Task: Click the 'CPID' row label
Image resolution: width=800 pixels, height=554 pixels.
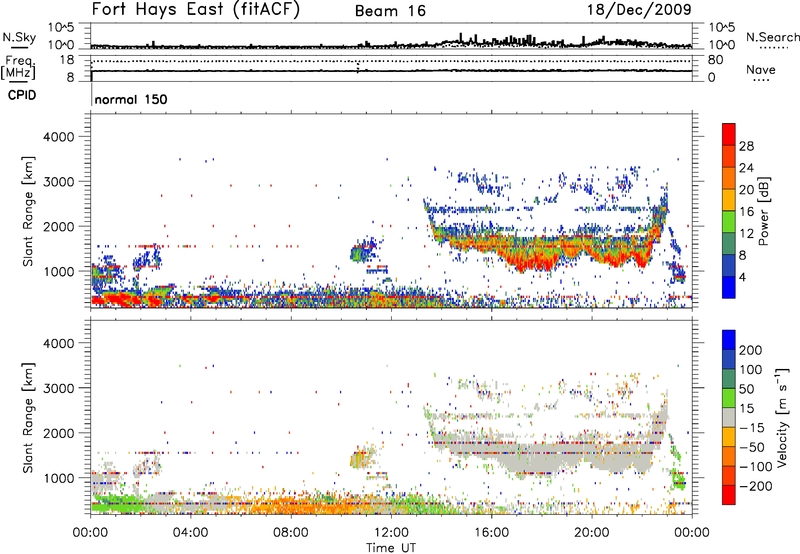Action: (x=22, y=95)
